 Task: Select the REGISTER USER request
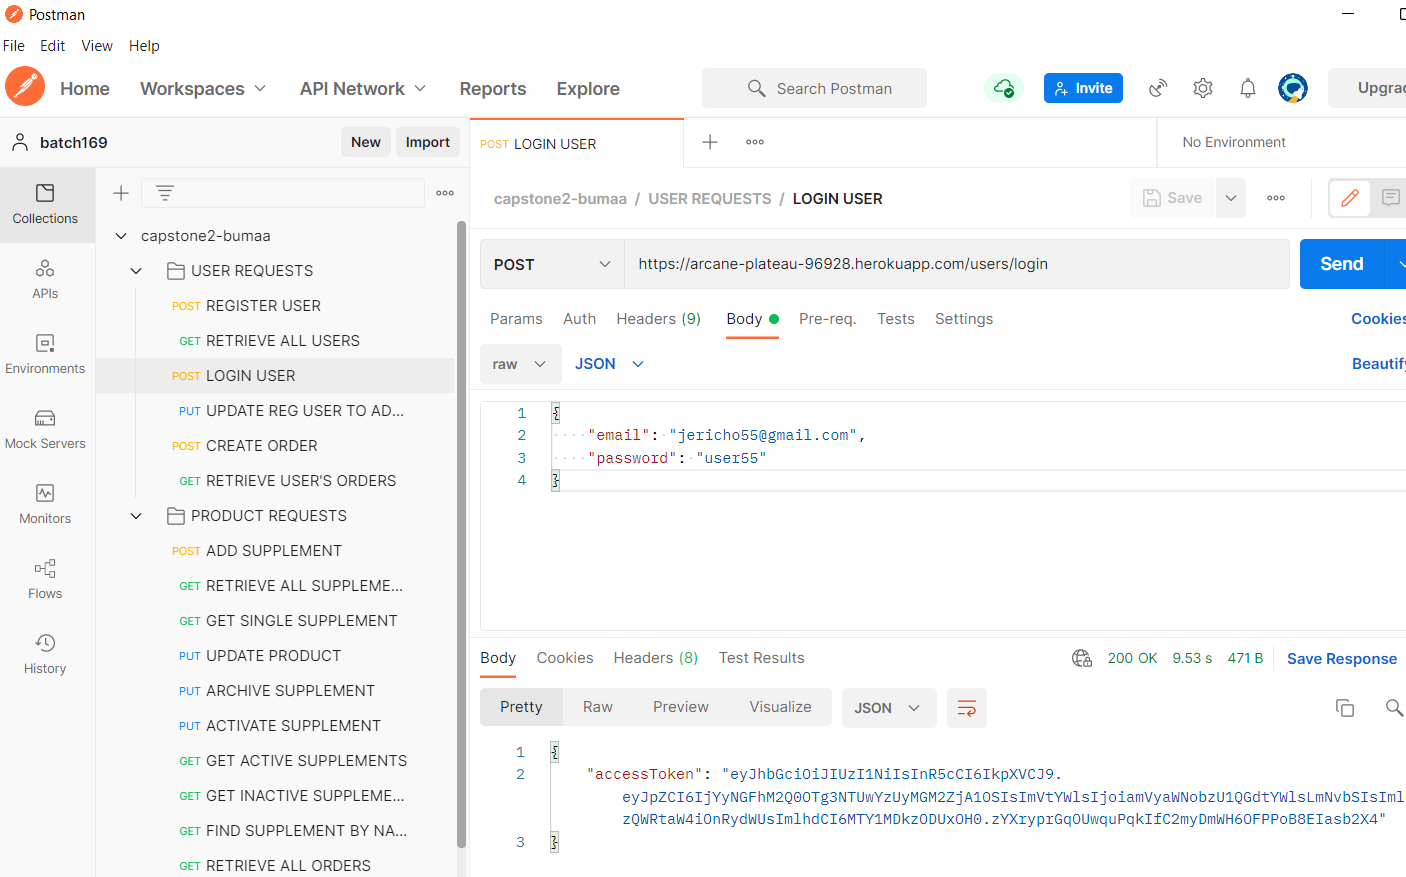(x=263, y=306)
